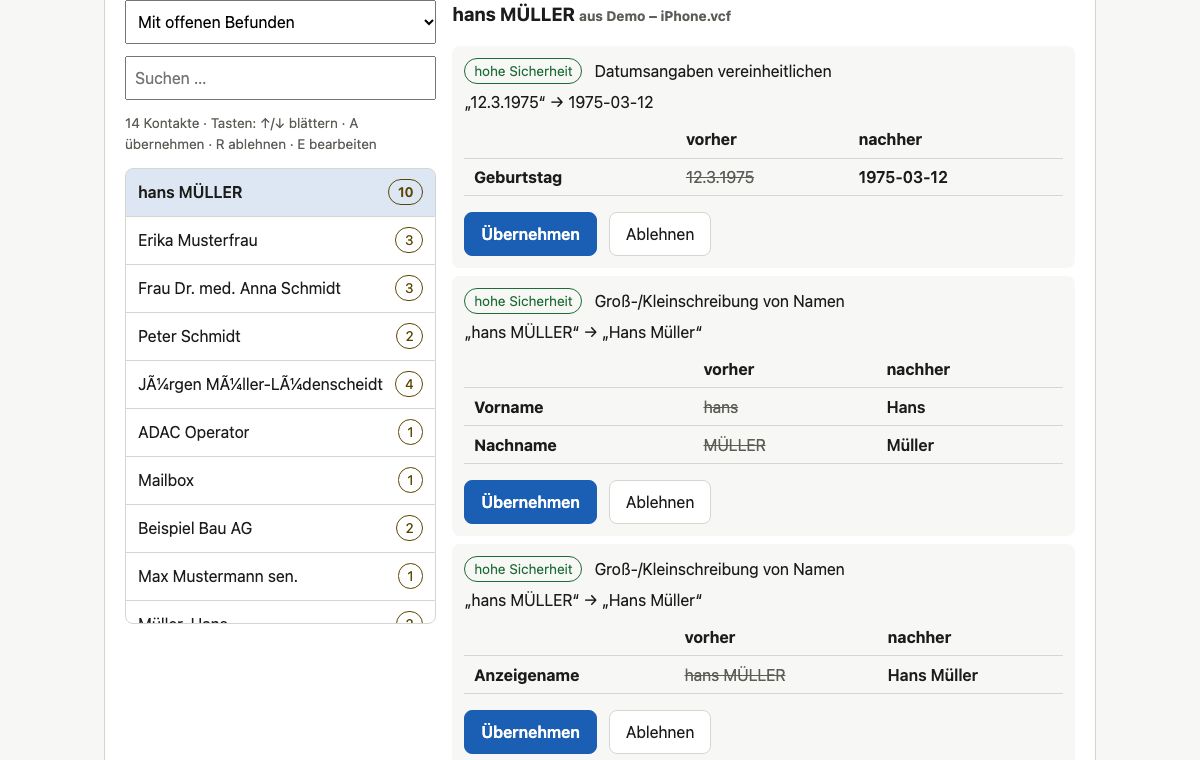Click the new Nachname value Müller

[x=910, y=445]
